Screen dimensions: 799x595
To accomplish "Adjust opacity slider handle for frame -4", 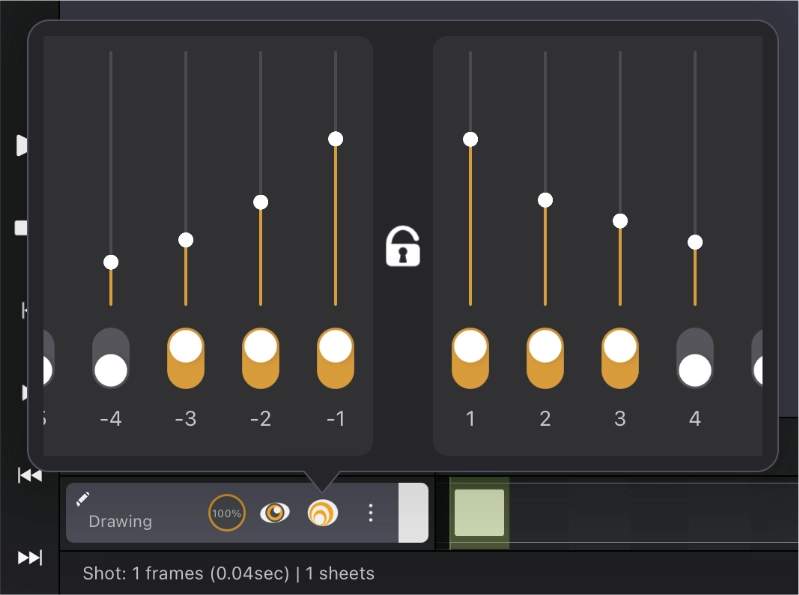I will click(x=111, y=262).
